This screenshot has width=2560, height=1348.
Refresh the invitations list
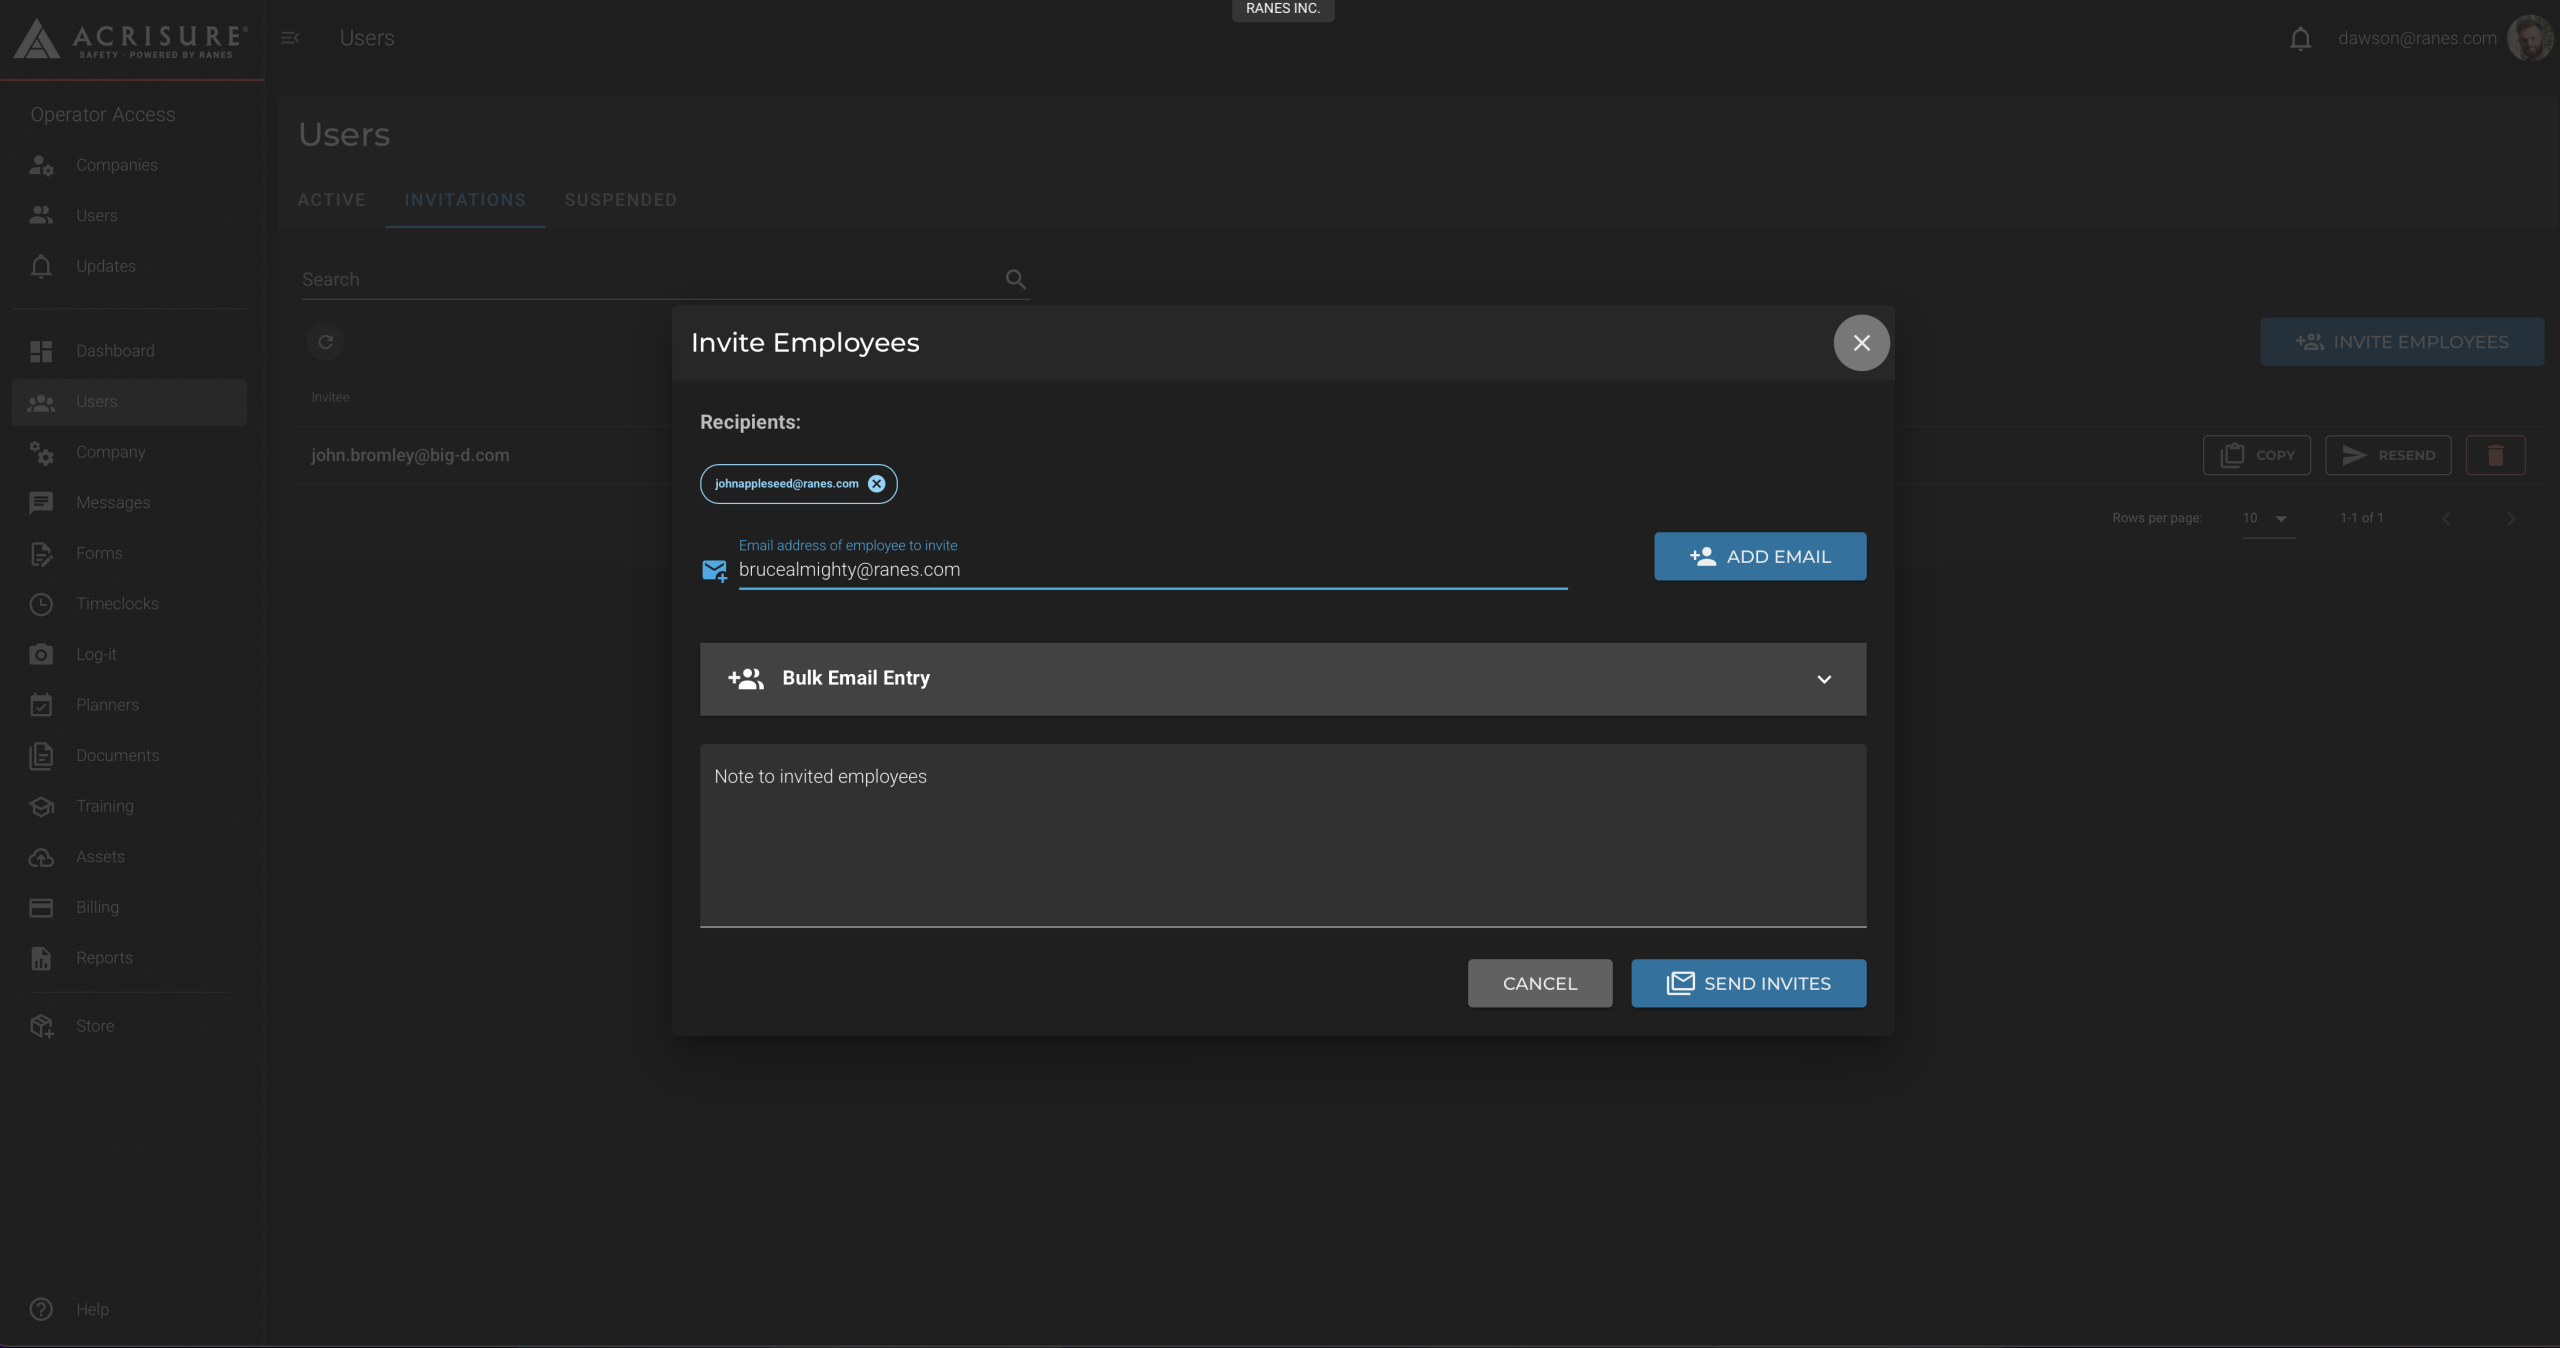[x=325, y=342]
